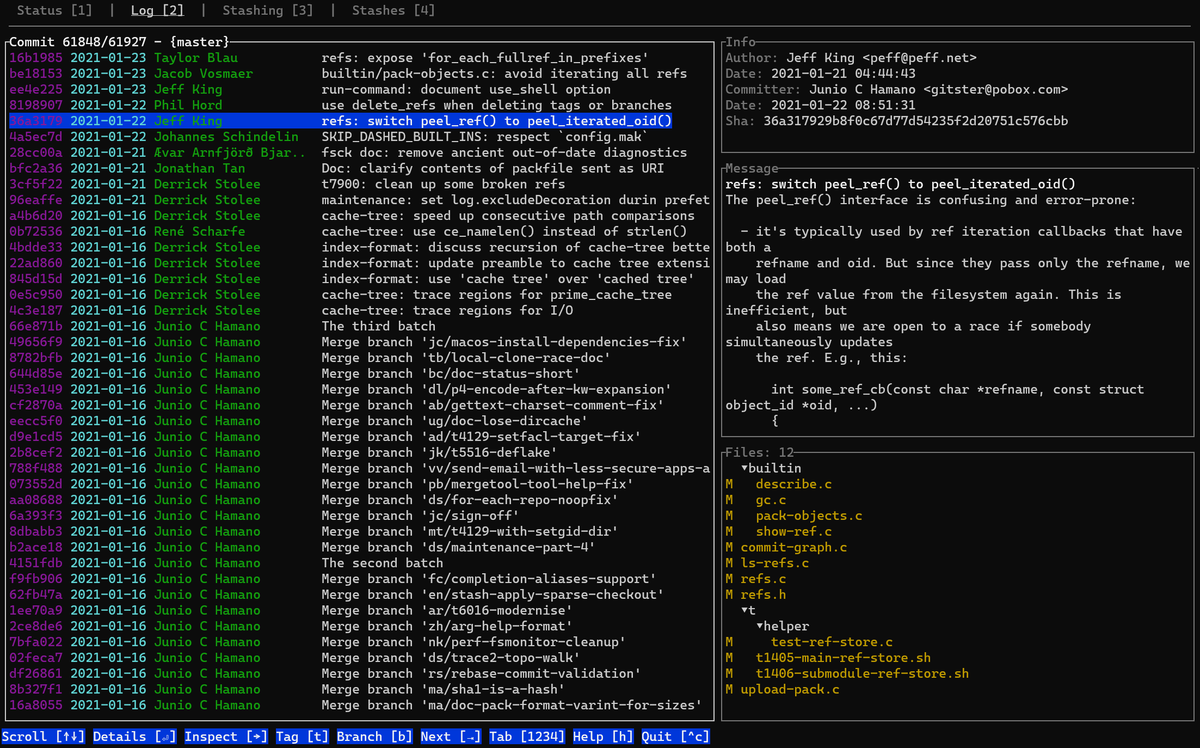Click Quit [^c] in the command bar

click(676, 737)
